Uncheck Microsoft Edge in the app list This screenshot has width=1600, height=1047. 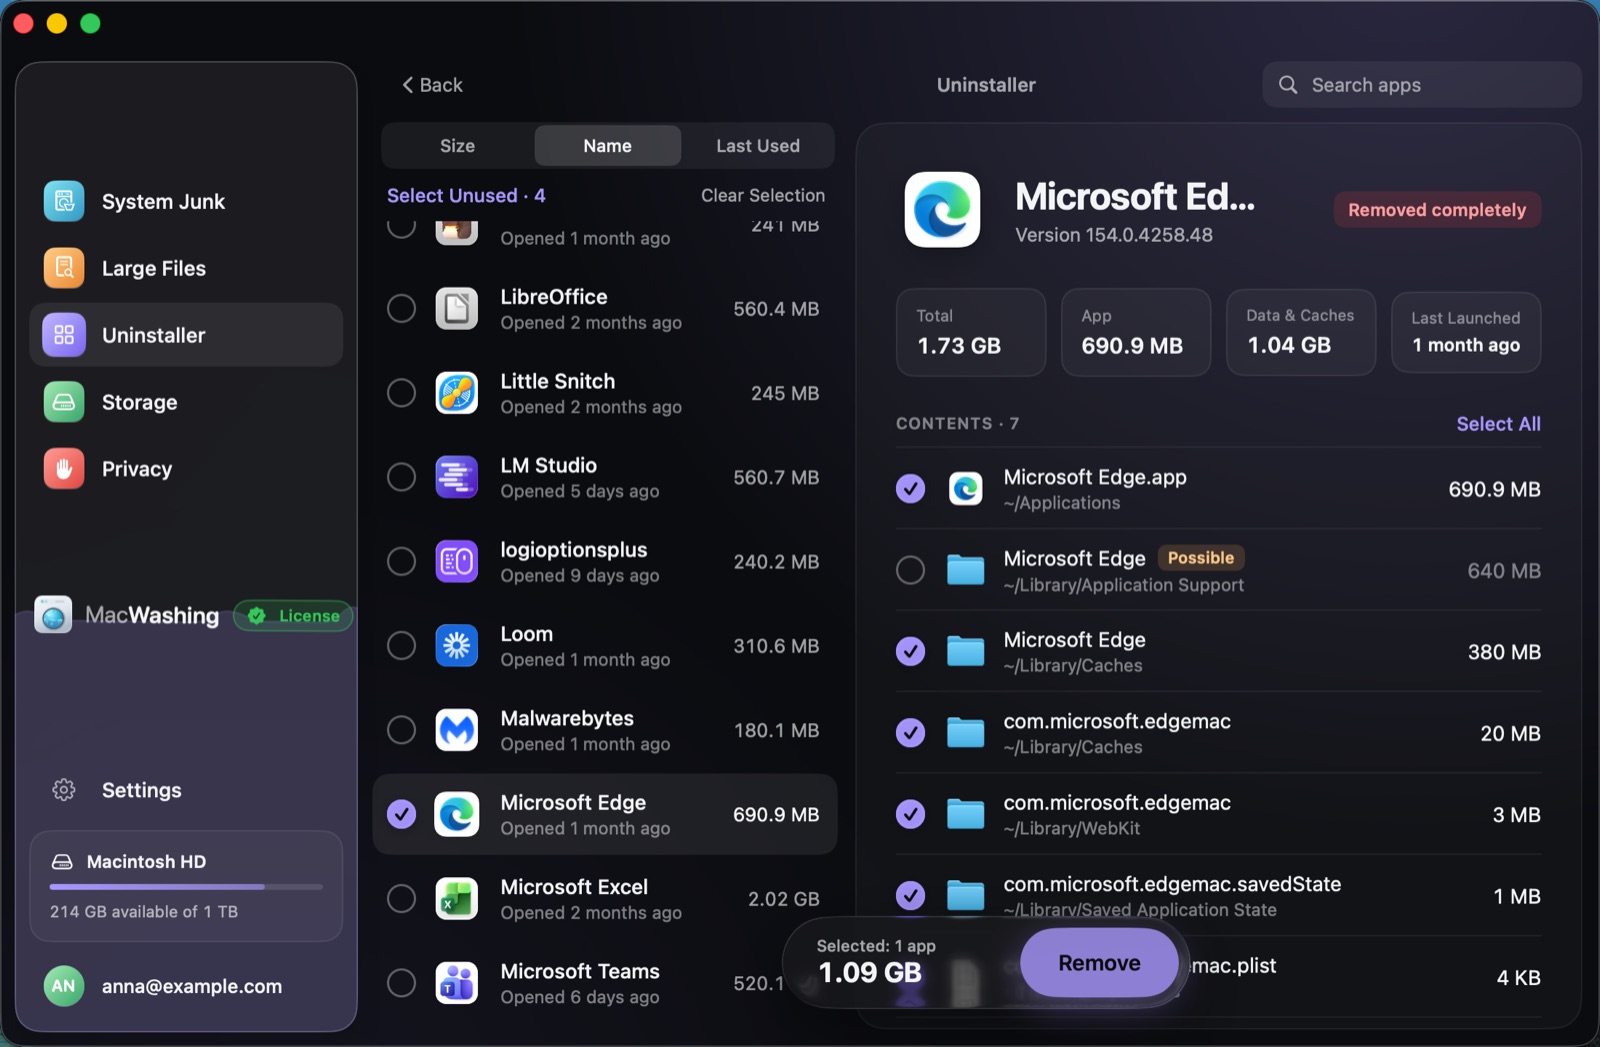(402, 814)
